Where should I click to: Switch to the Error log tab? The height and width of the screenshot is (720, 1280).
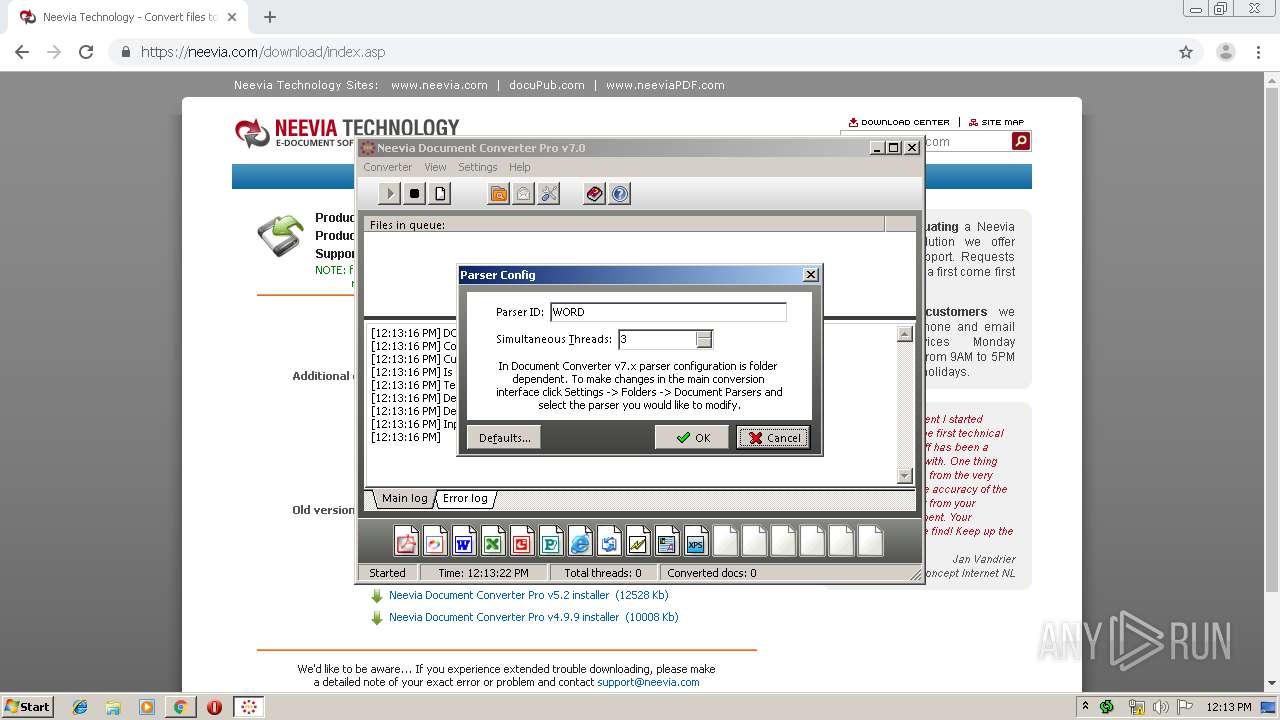click(x=465, y=498)
